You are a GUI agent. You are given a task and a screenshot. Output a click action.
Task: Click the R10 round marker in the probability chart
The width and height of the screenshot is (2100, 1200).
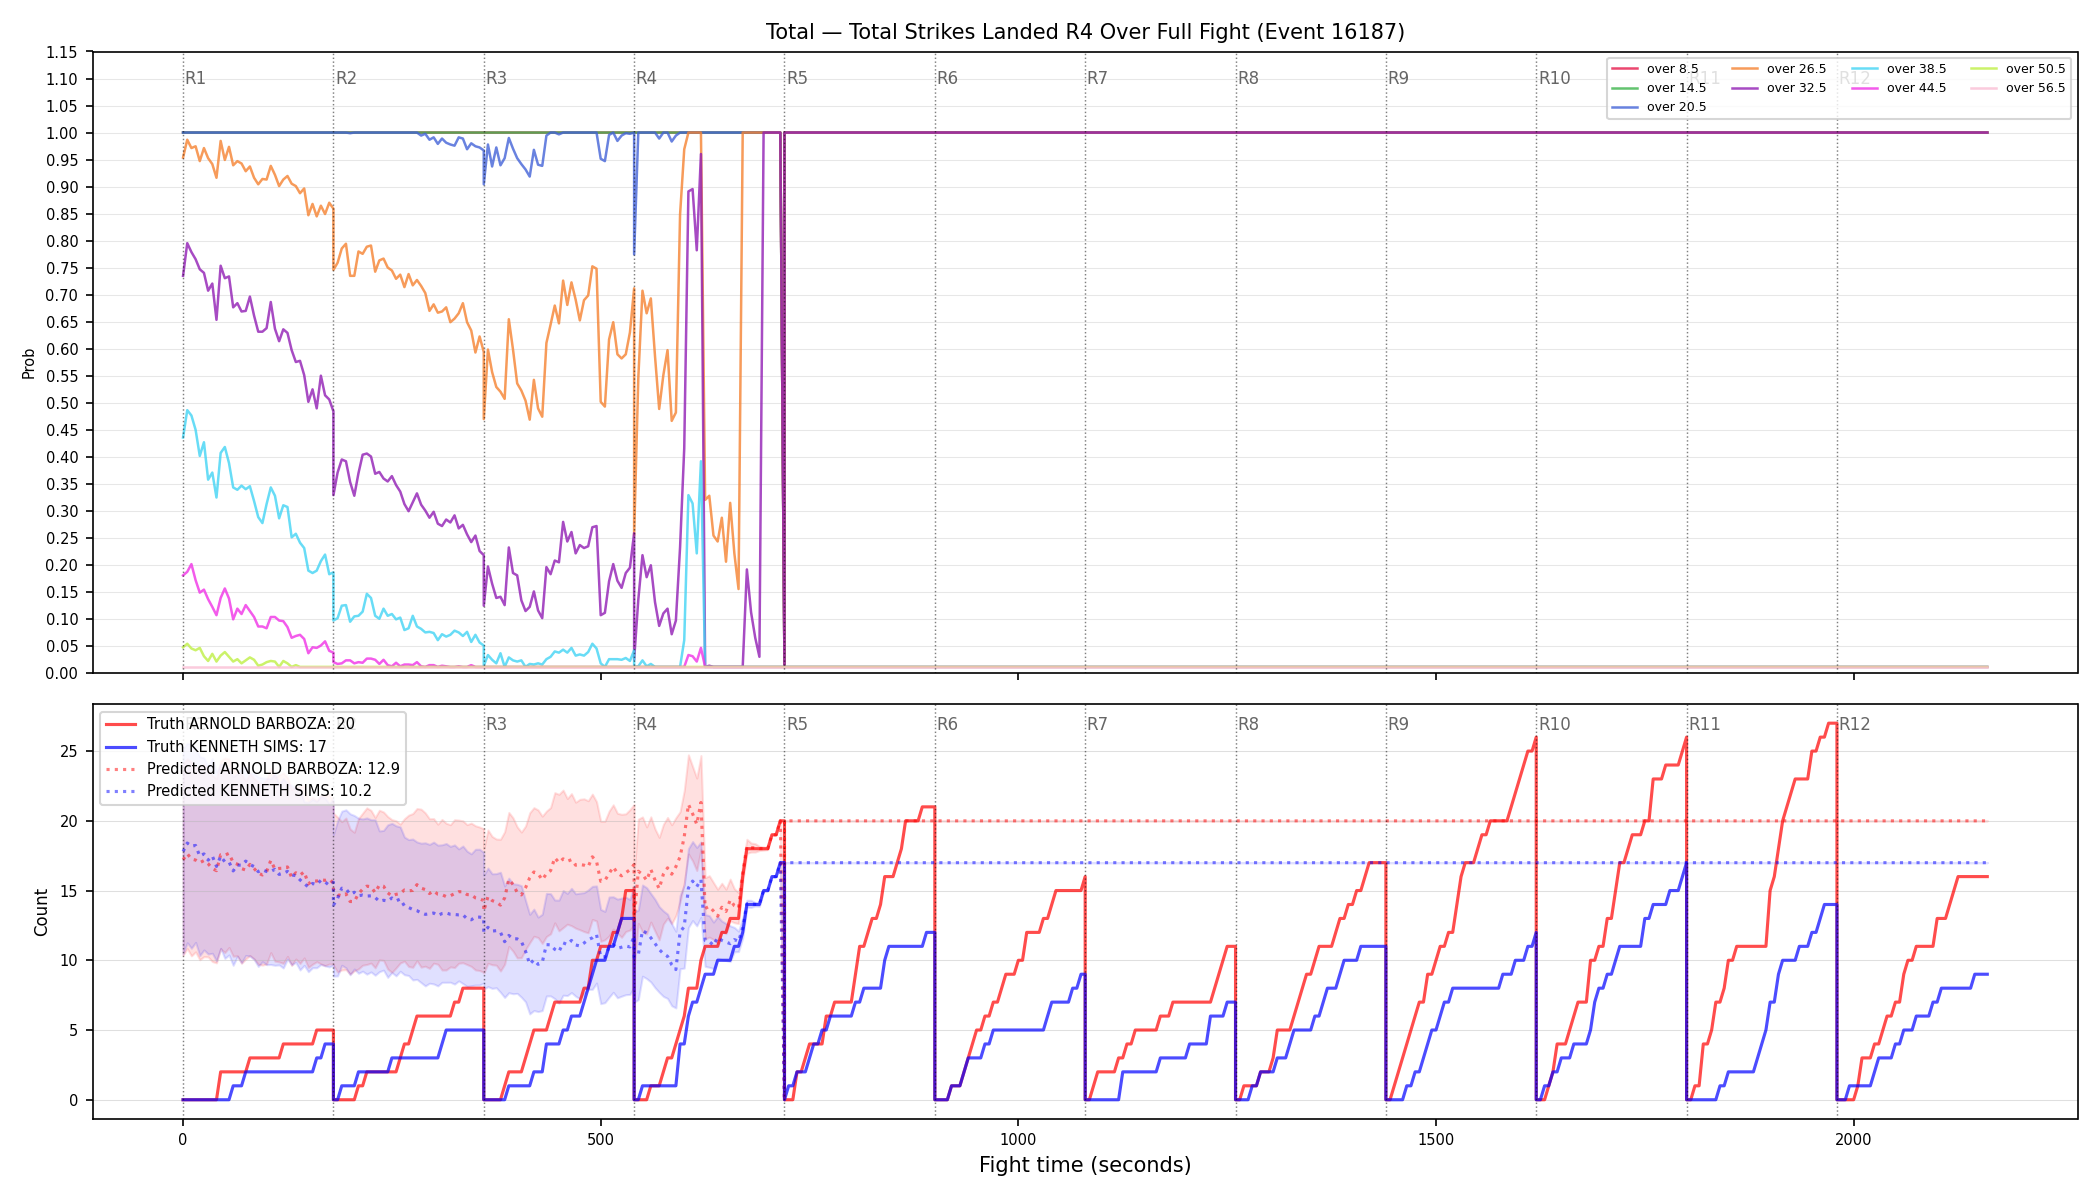[1554, 78]
